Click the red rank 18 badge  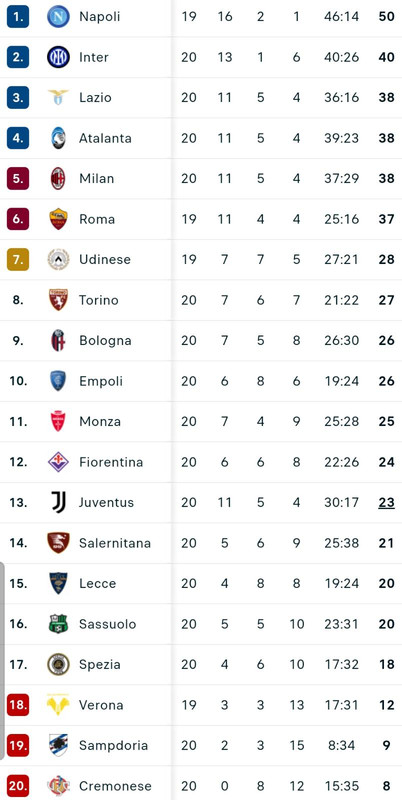pos(18,705)
